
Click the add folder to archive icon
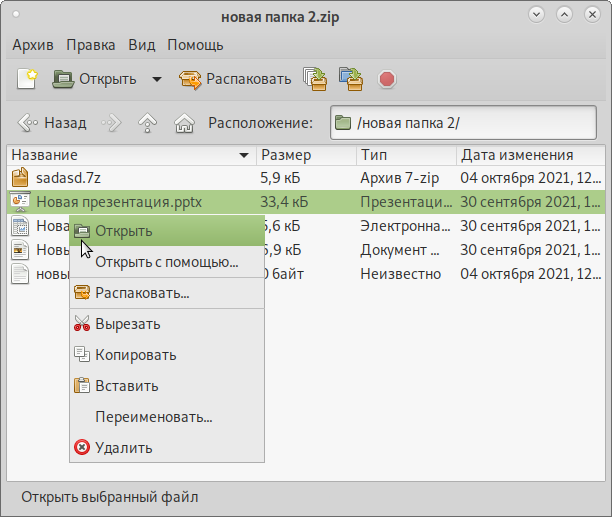pyautogui.click(x=350, y=79)
